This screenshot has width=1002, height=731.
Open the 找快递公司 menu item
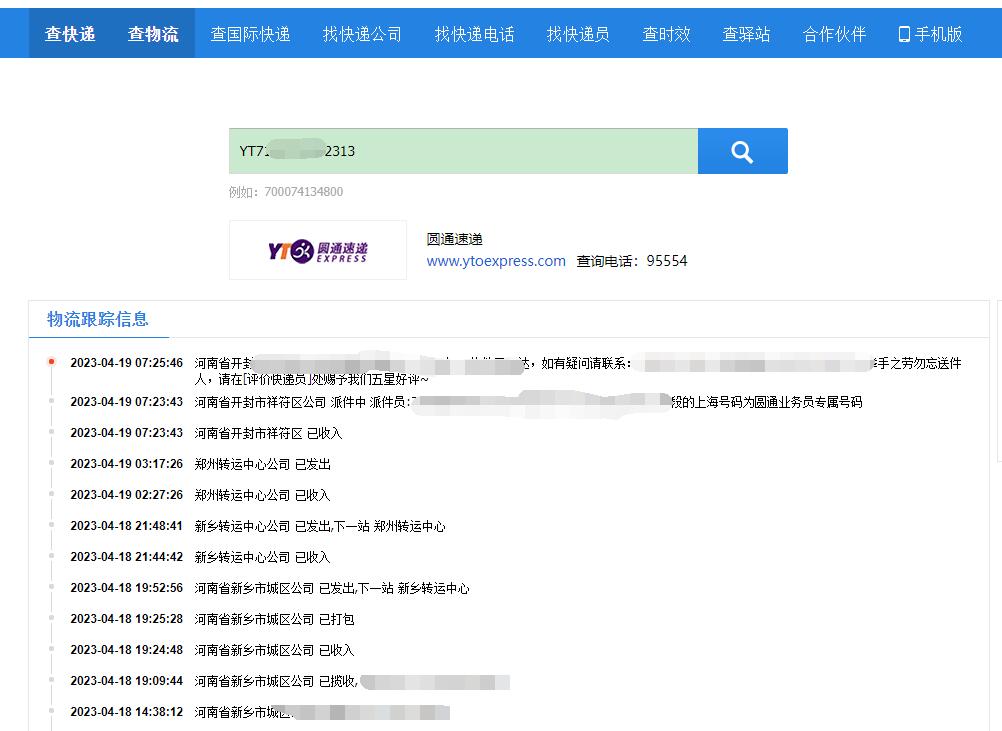(362, 33)
